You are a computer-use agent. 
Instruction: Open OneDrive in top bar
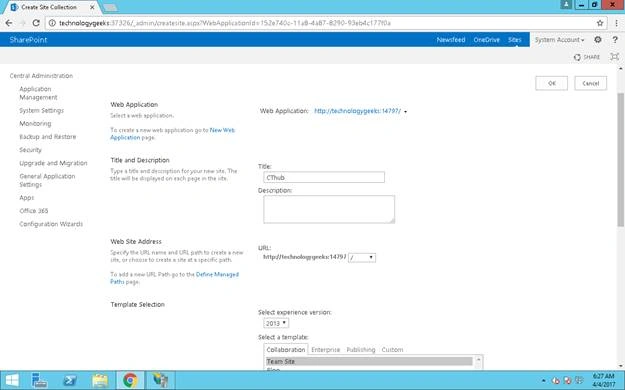(x=486, y=39)
